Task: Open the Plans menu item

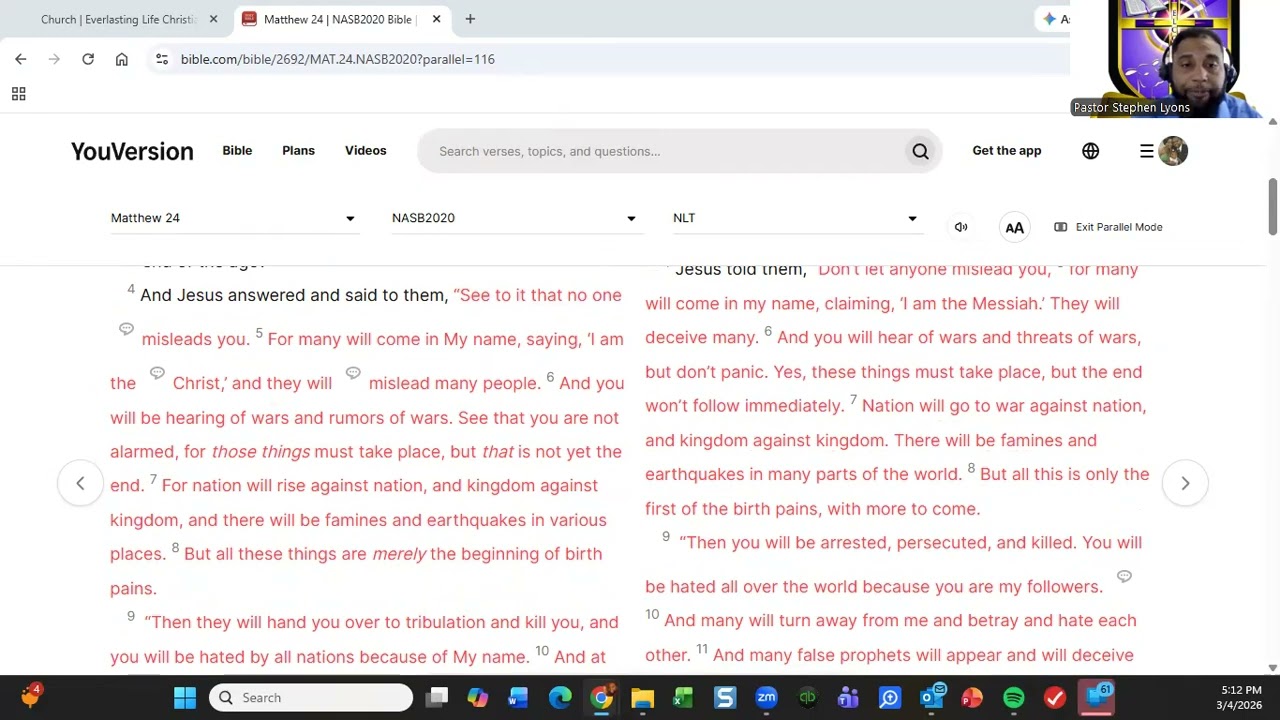Action: 298,151
